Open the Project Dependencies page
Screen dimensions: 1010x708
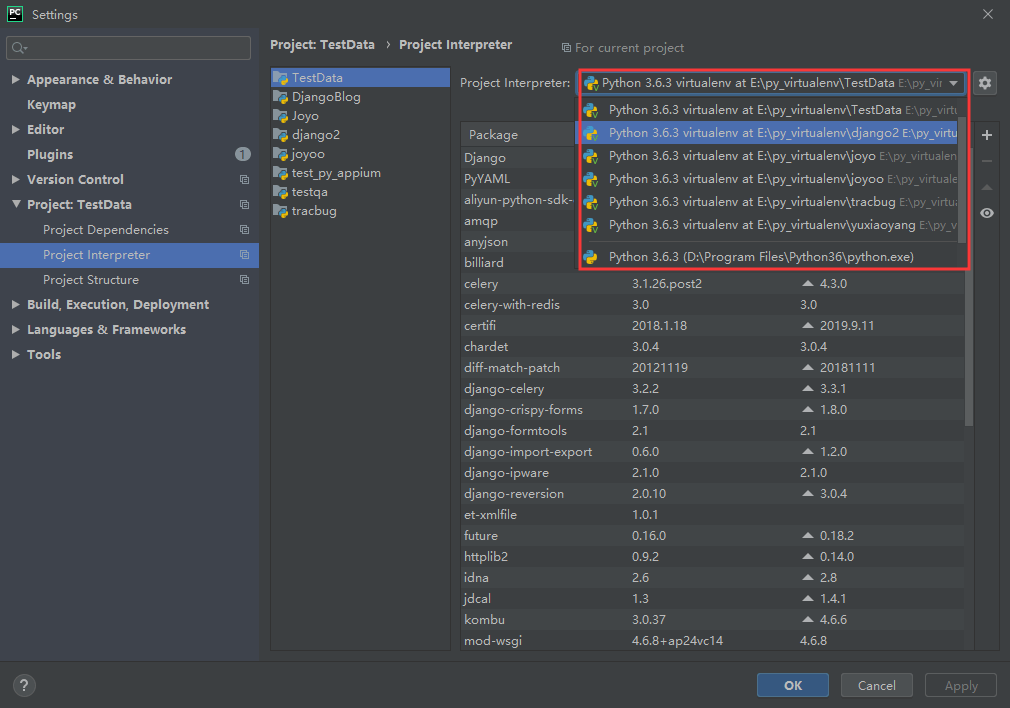[x=106, y=230]
